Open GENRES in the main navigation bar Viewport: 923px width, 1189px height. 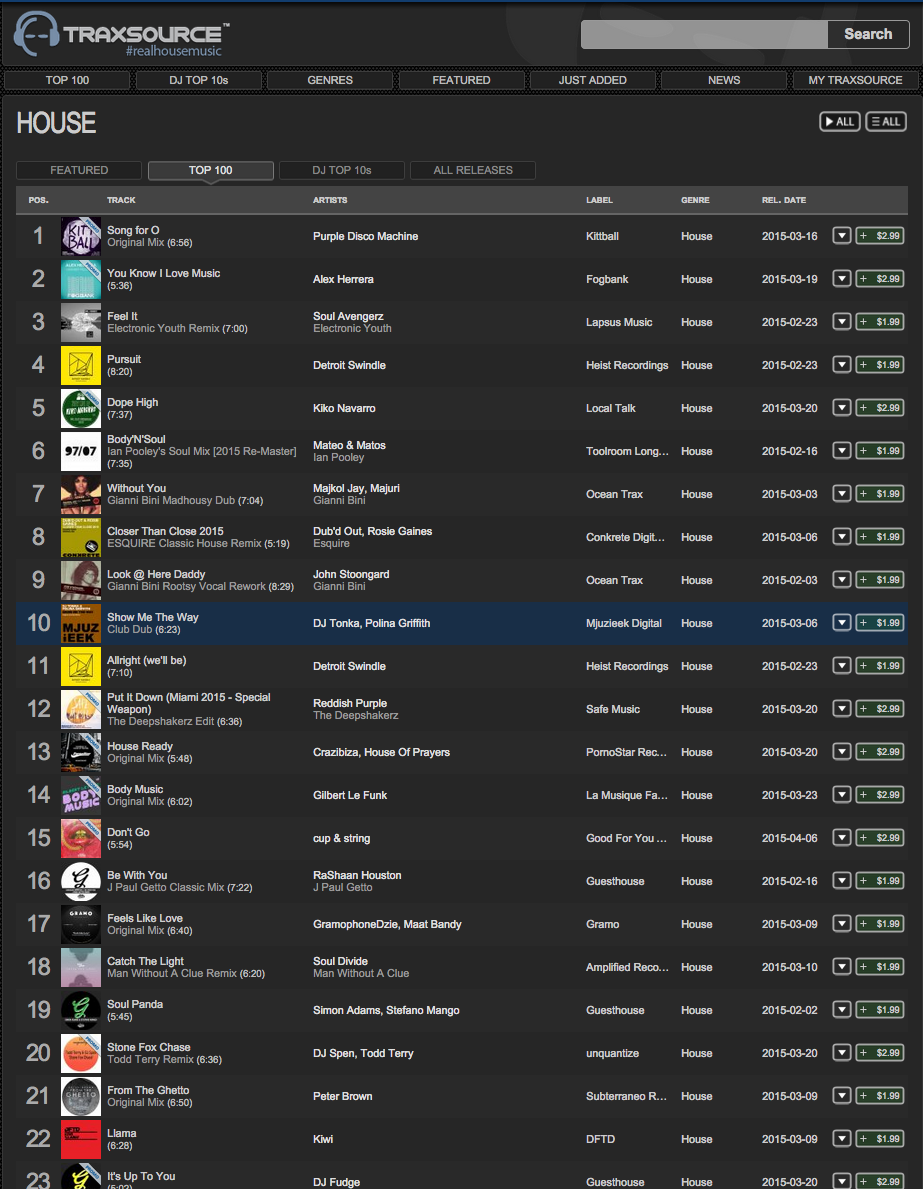click(330, 80)
